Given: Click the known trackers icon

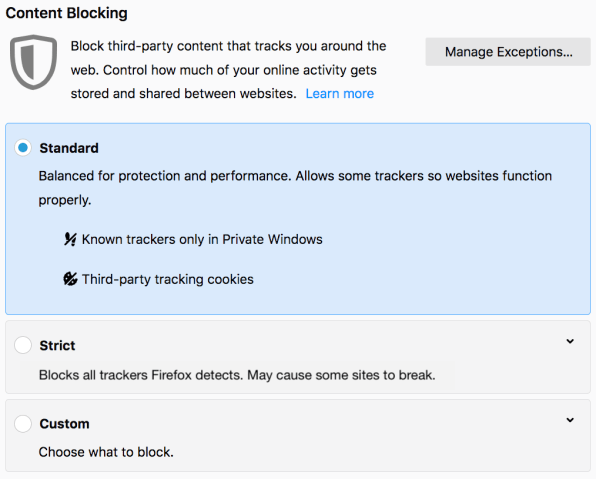Looking at the screenshot, I should (70, 239).
